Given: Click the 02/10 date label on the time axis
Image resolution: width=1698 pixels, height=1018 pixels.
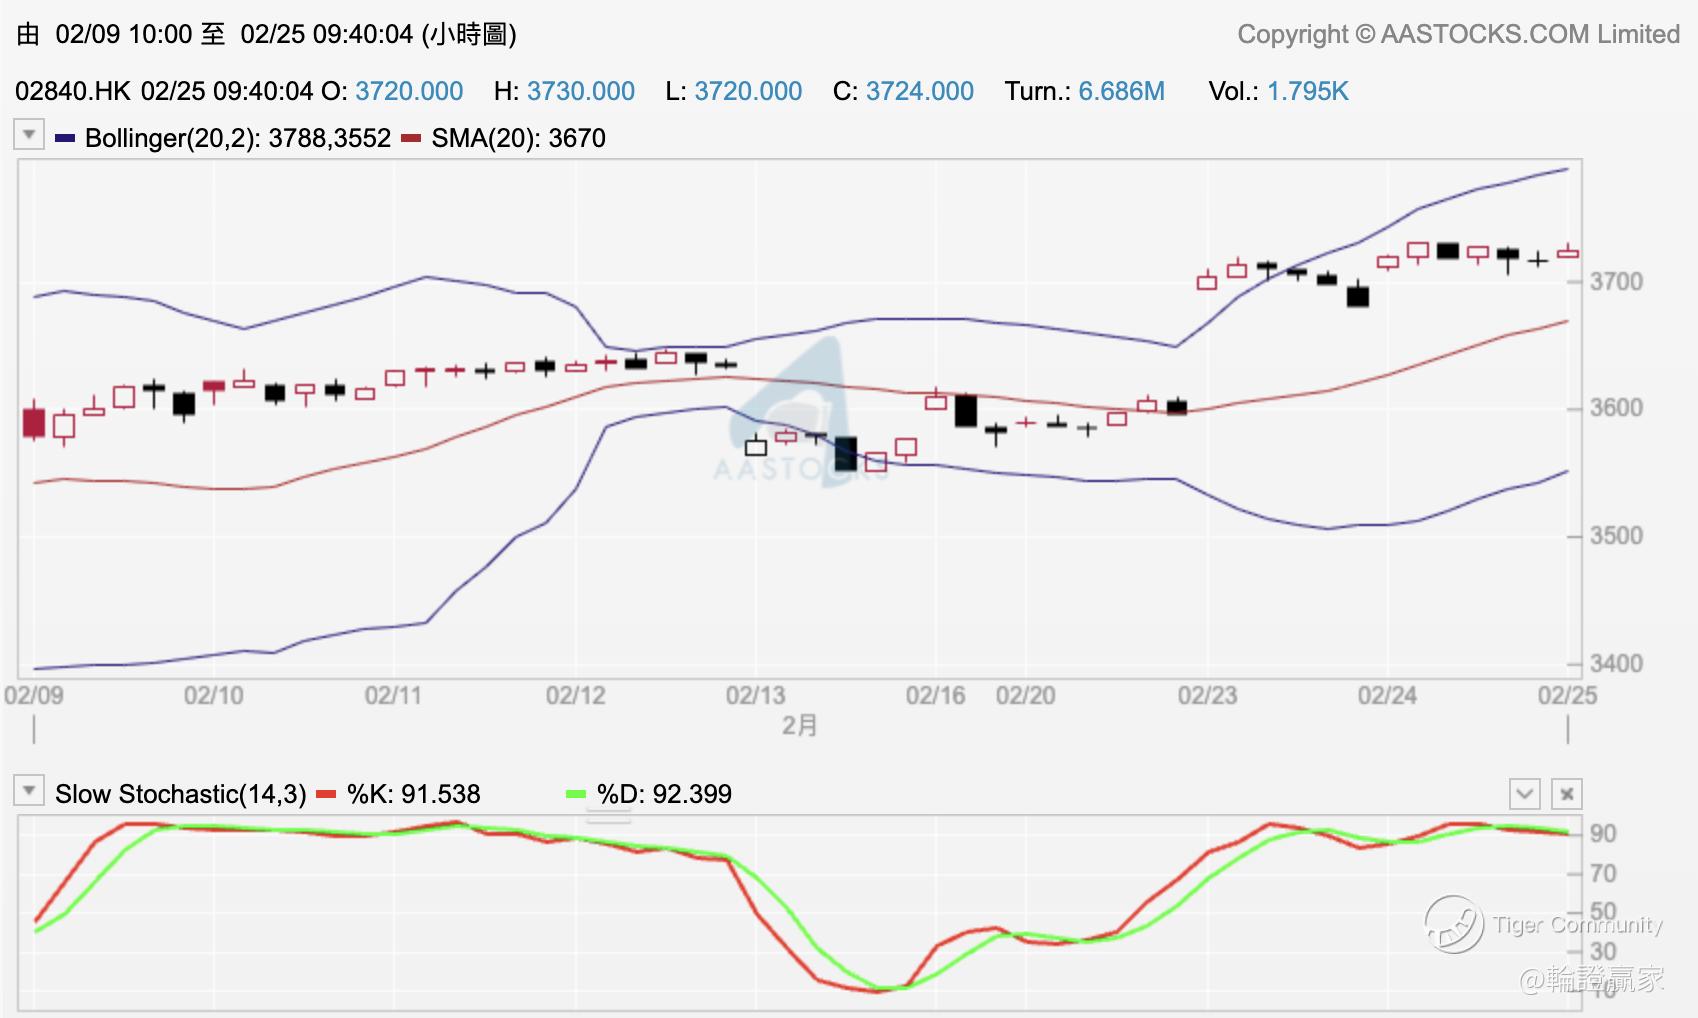Looking at the screenshot, I should [214, 695].
